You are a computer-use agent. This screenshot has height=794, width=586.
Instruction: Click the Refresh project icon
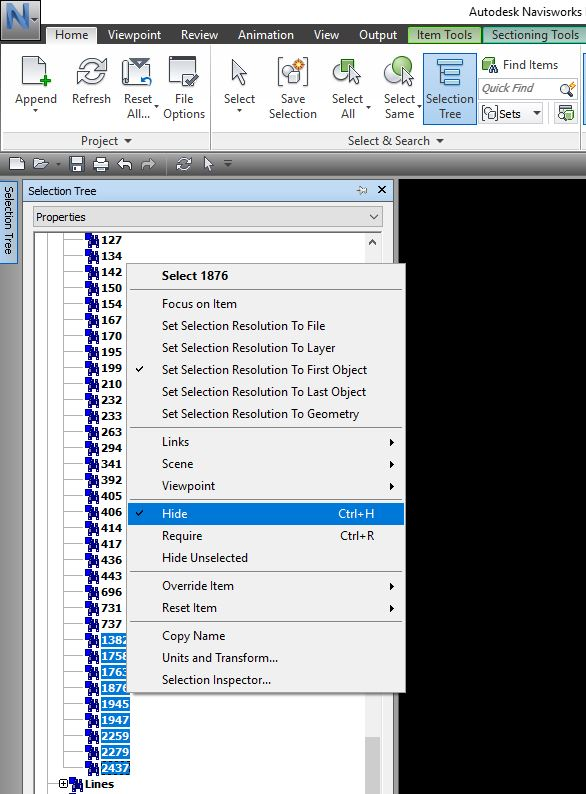[91, 71]
